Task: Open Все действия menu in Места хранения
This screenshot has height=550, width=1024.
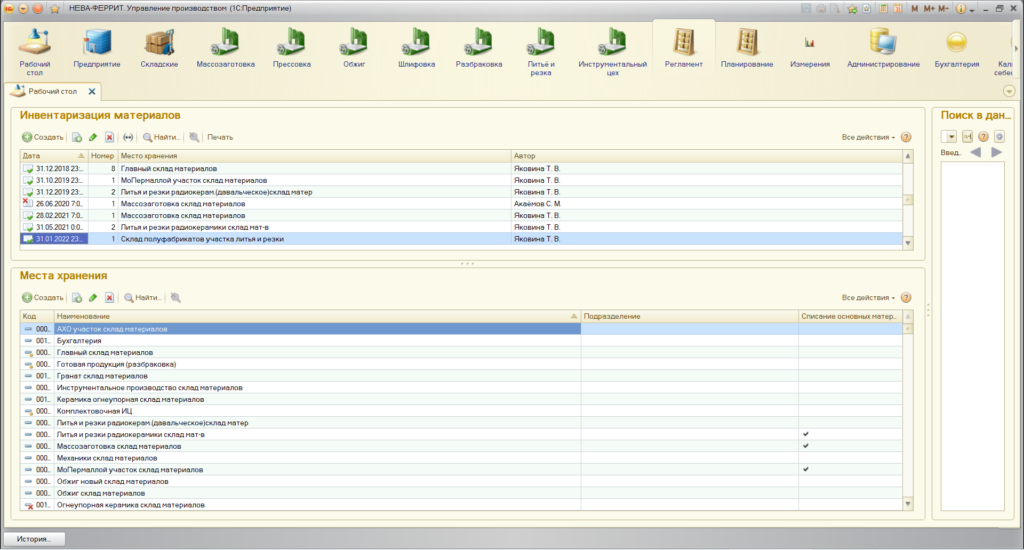Action: 868,297
